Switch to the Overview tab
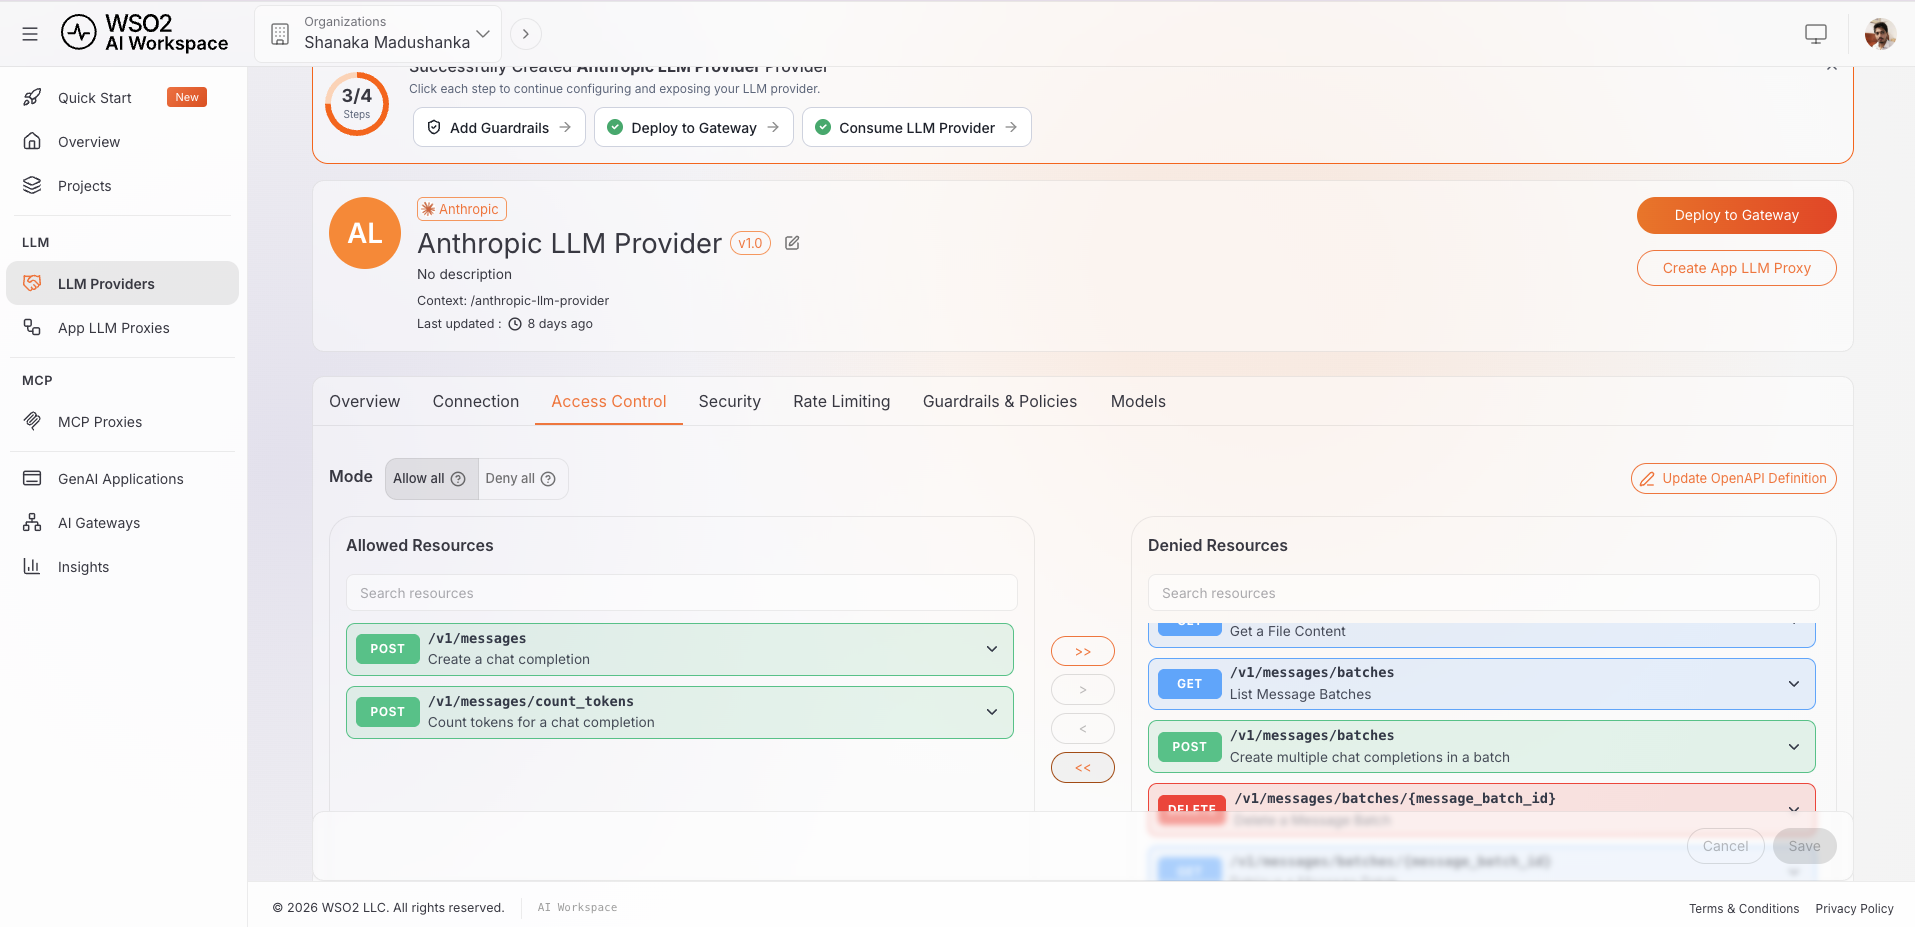 tap(364, 401)
